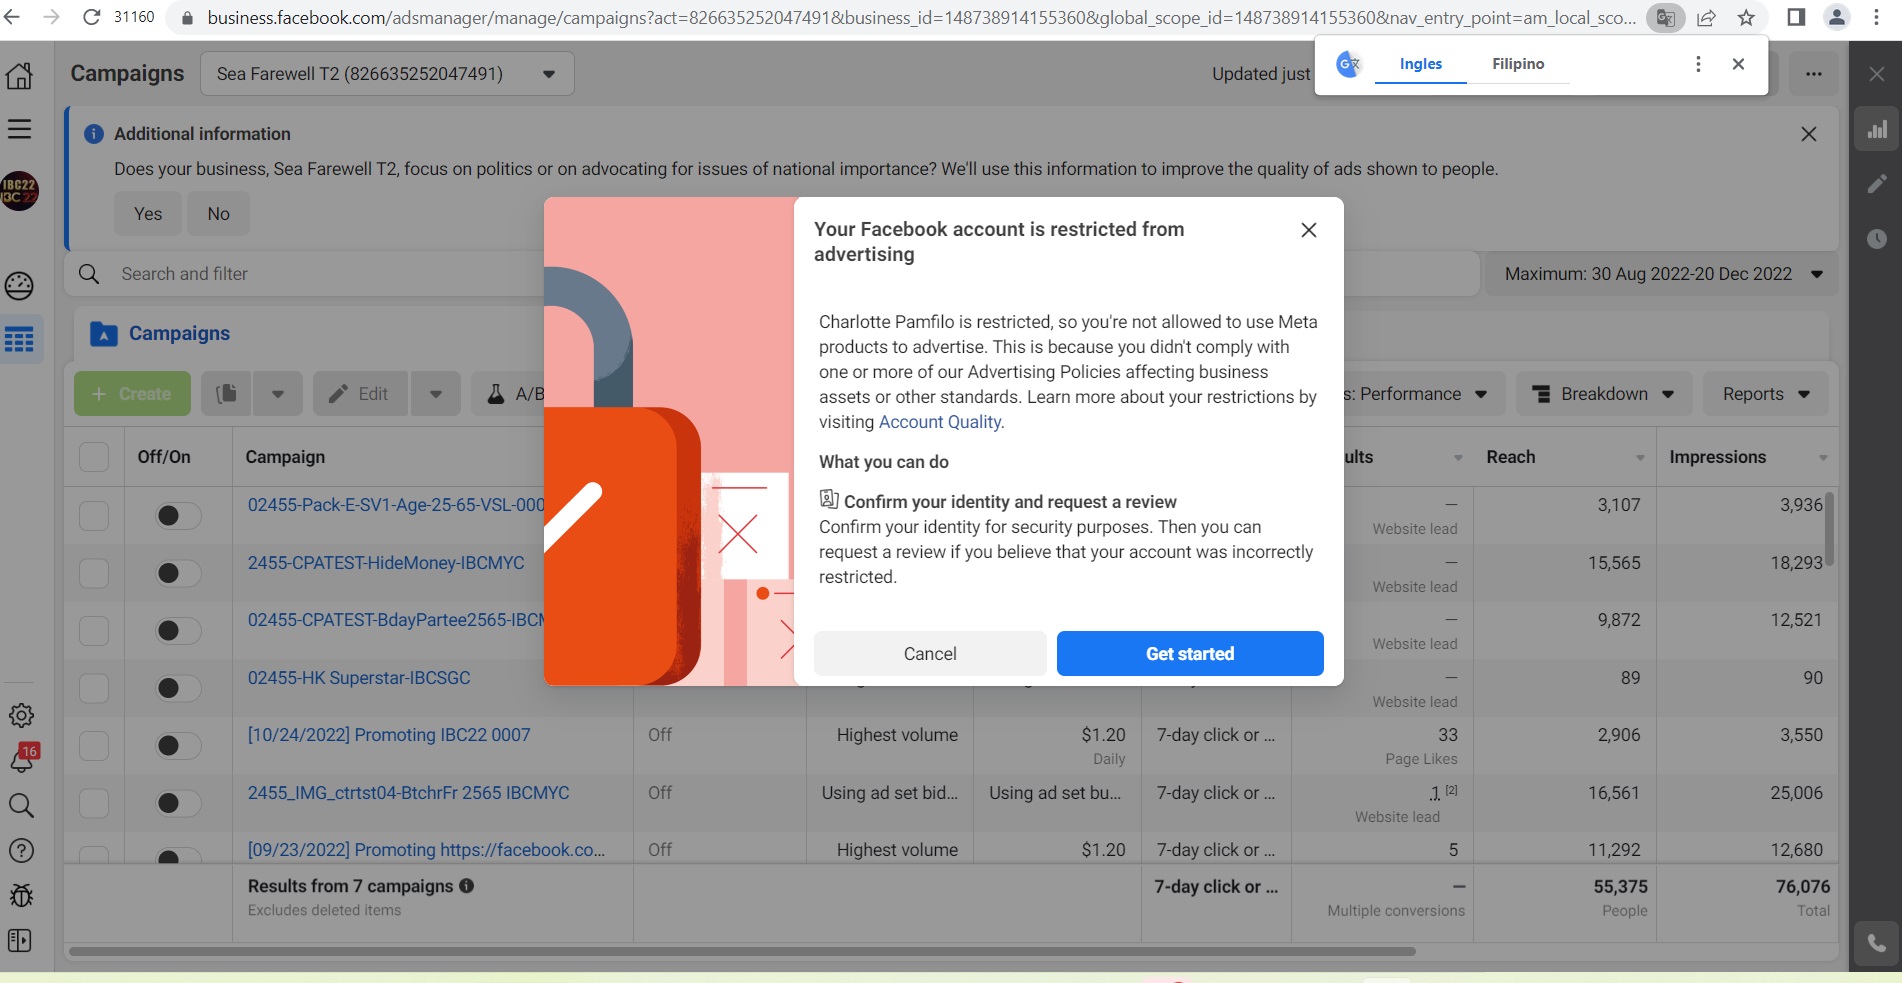
Task: Open the account overview gauge icon
Action: coord(20,286)
